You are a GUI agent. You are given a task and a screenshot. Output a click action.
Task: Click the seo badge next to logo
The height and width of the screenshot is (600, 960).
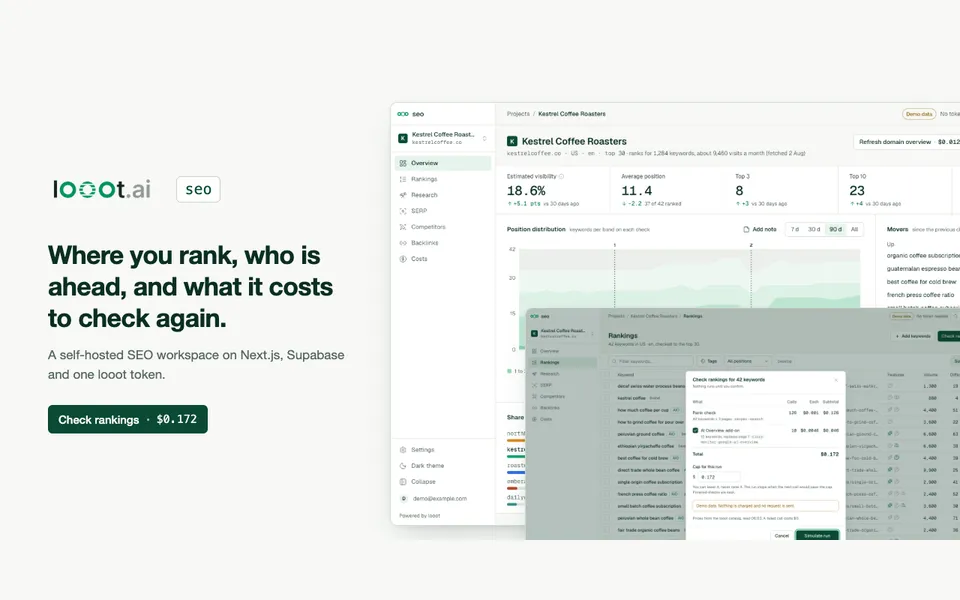click(198, 189)
